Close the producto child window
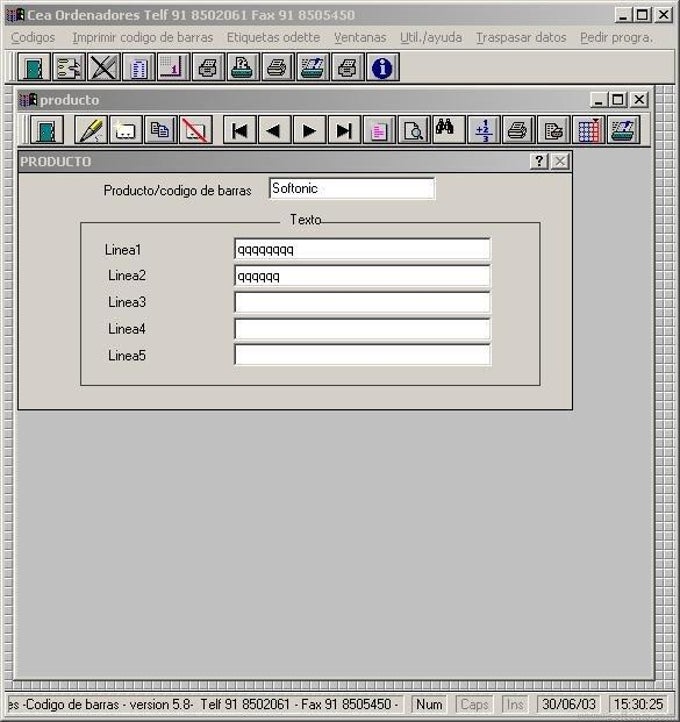This screenshot has width=680, height=722. [x=639, y=99]
